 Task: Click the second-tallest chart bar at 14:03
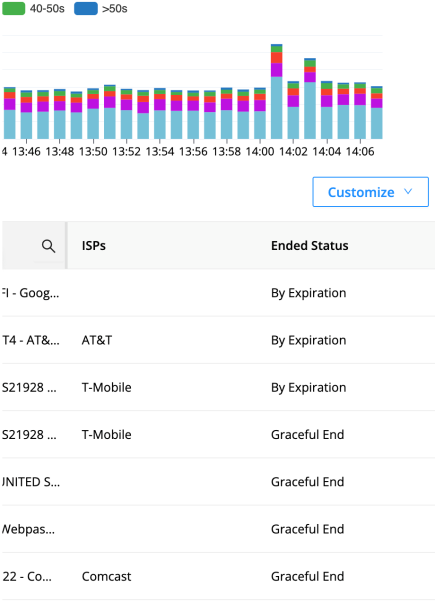310,98
